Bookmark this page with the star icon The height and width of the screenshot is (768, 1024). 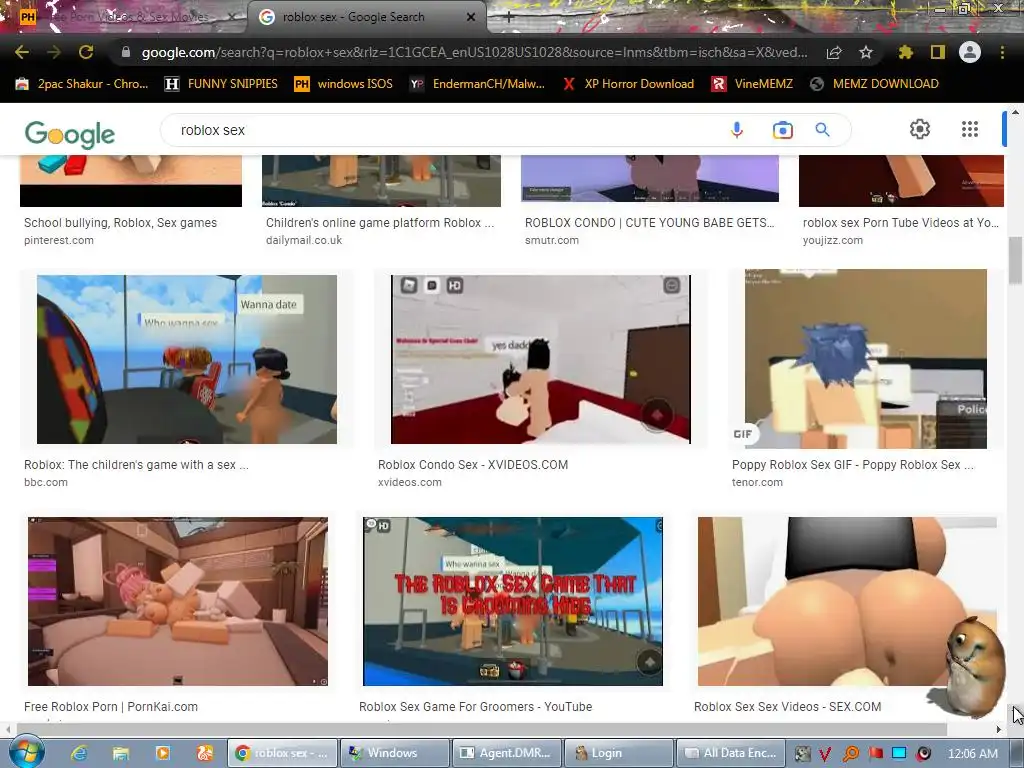point(866,52)
